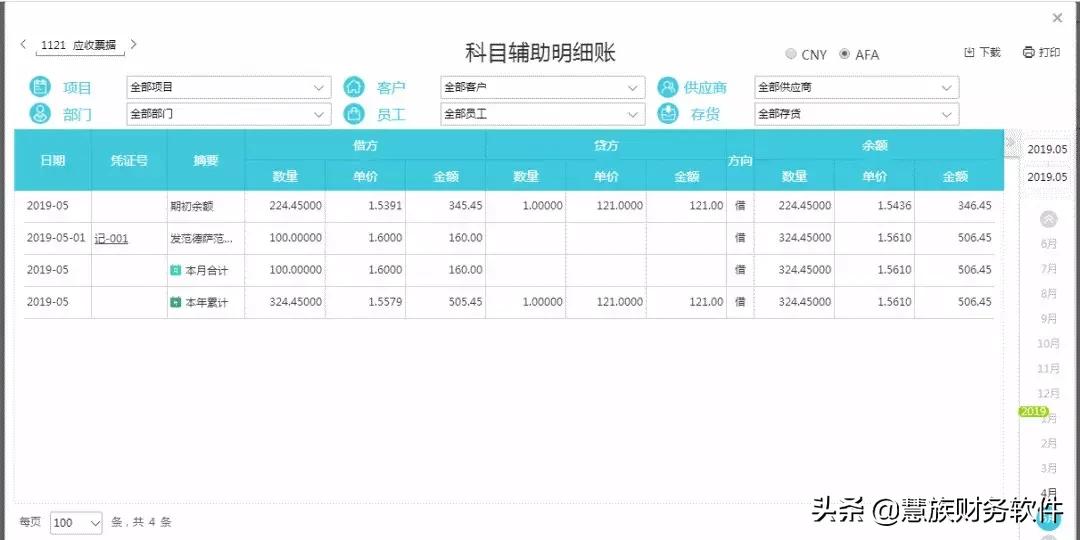The height and width of the screenshot is (540, 1080).
Task: Click the 凭证号 column header
Action: [129, 160]
